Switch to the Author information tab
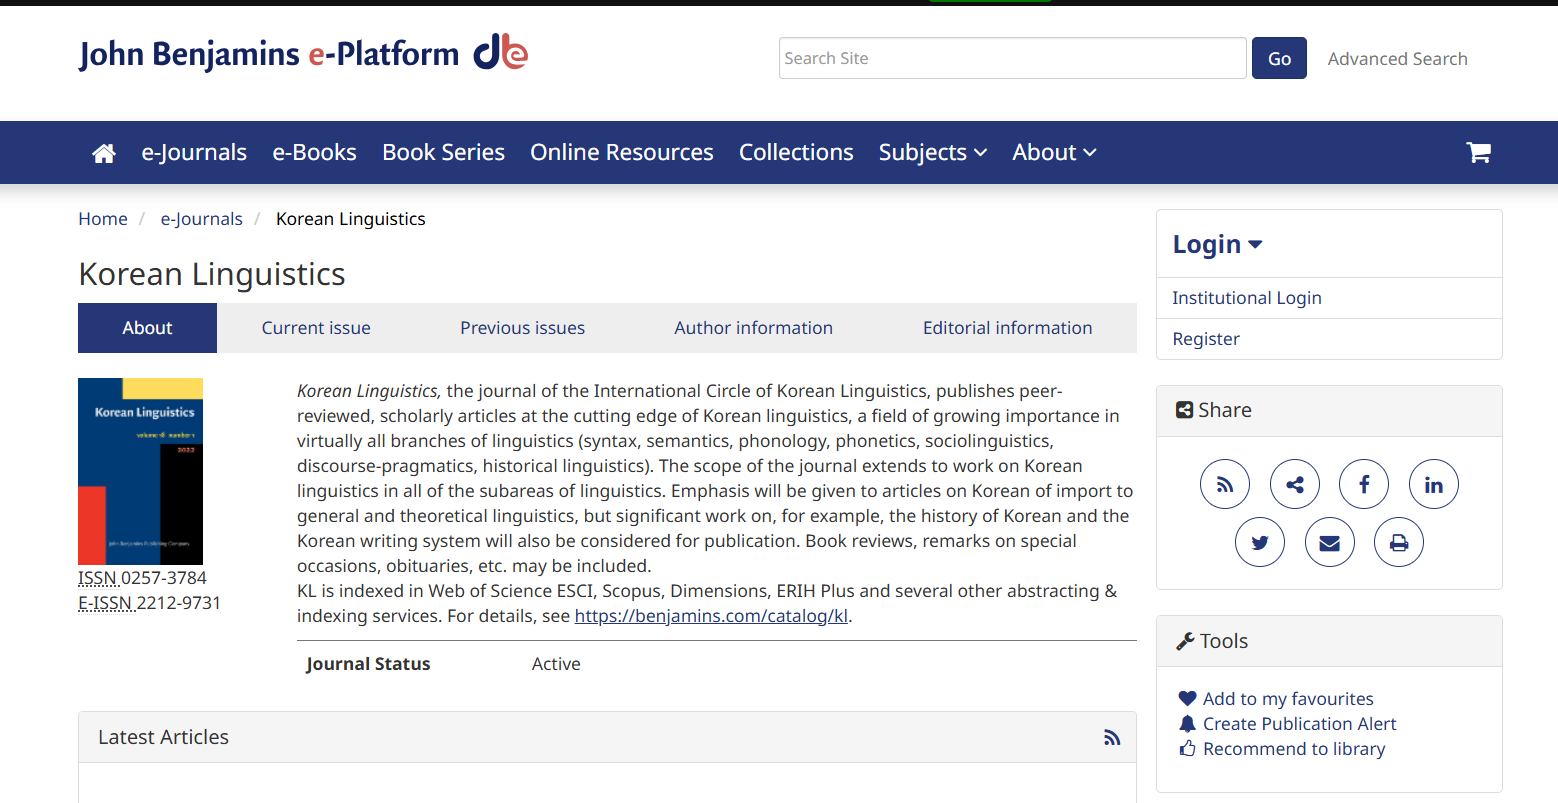 click(x=753, y=328)
